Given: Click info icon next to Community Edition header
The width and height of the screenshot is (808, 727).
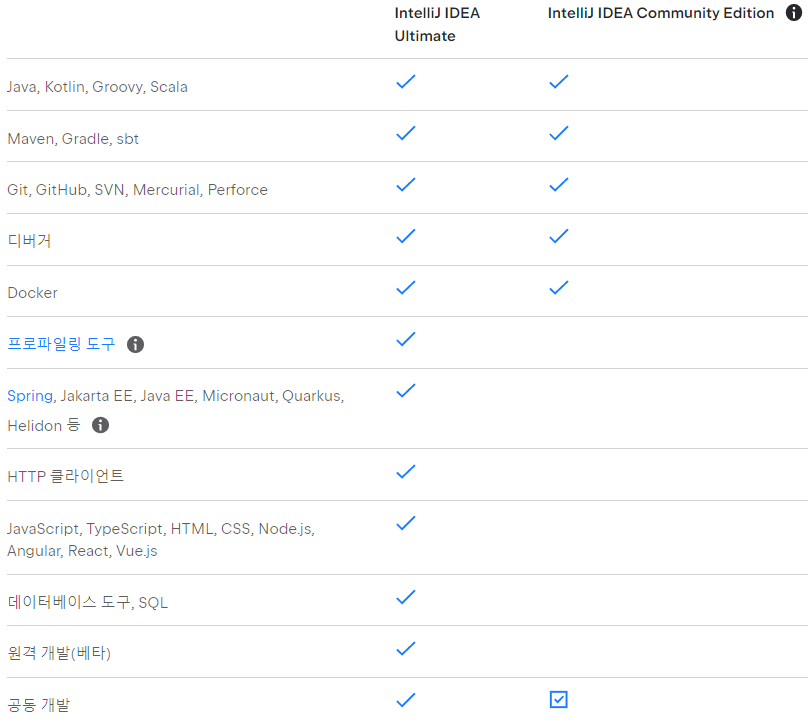Looking at the screenshot, I should [794, 13].
